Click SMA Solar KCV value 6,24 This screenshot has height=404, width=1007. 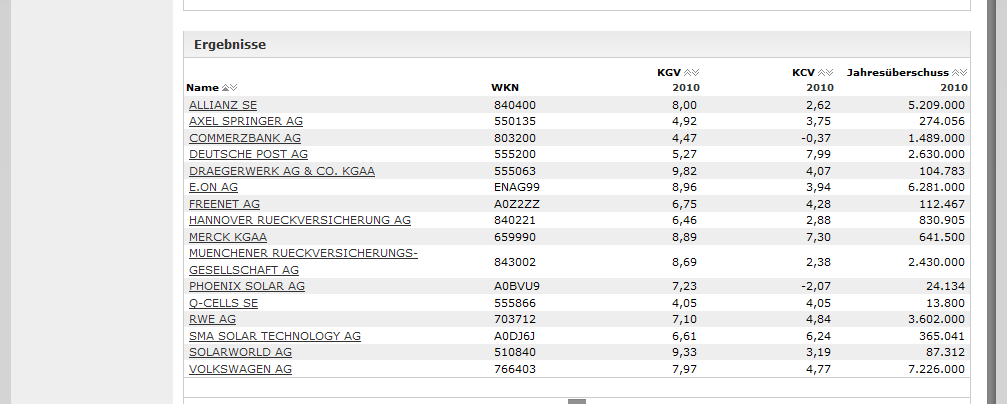(818, 336)
